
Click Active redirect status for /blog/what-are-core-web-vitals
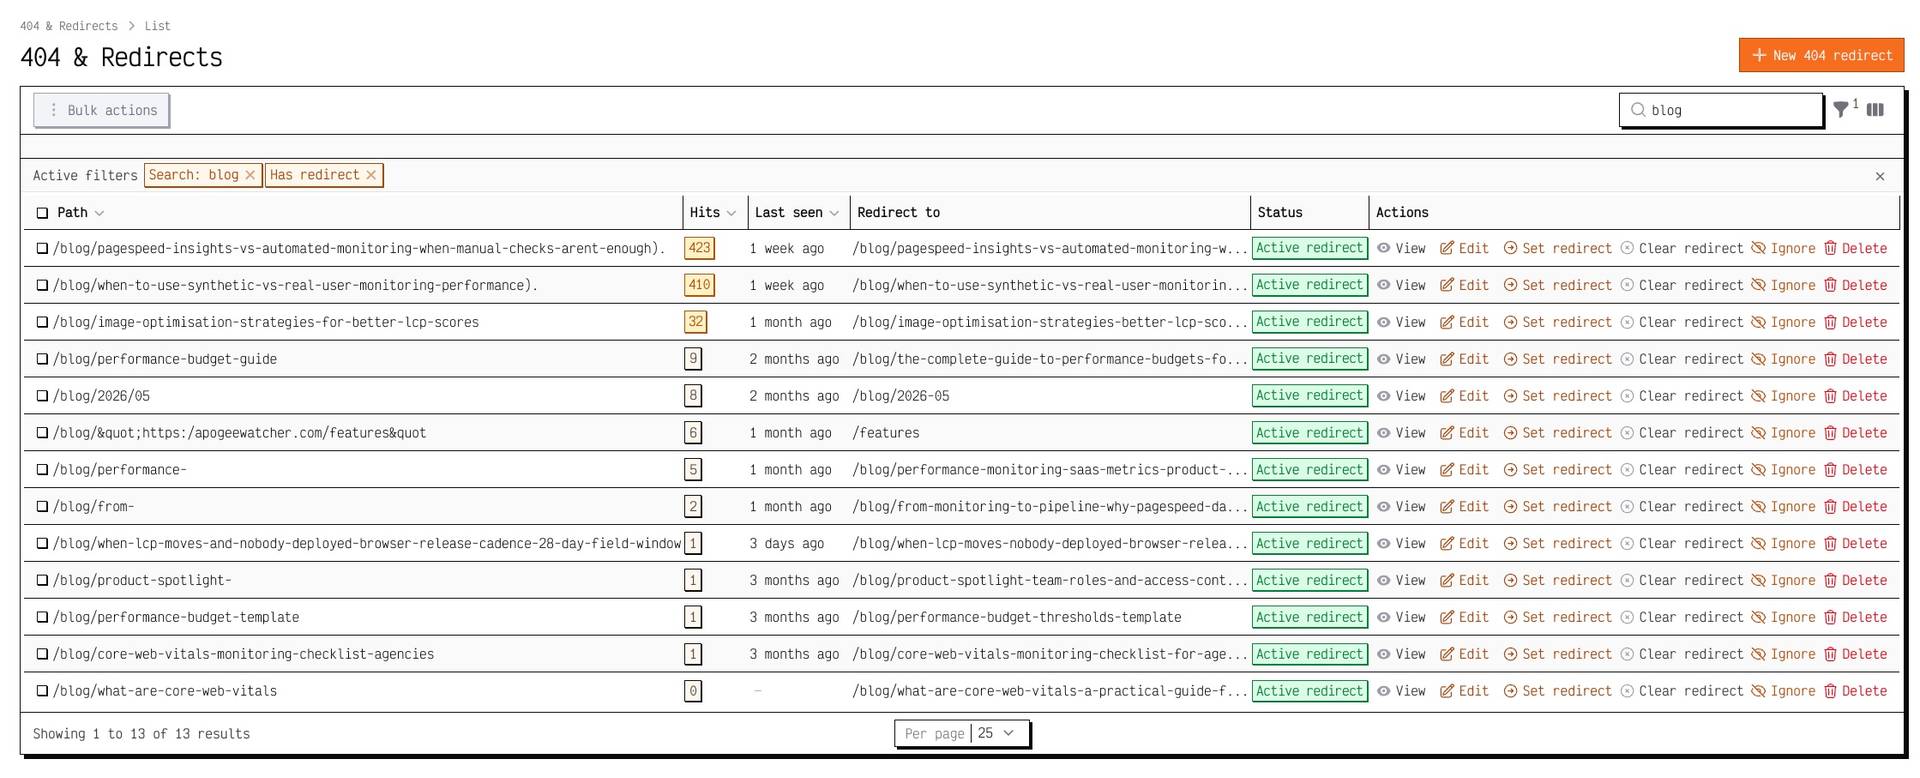point(1309,691)
